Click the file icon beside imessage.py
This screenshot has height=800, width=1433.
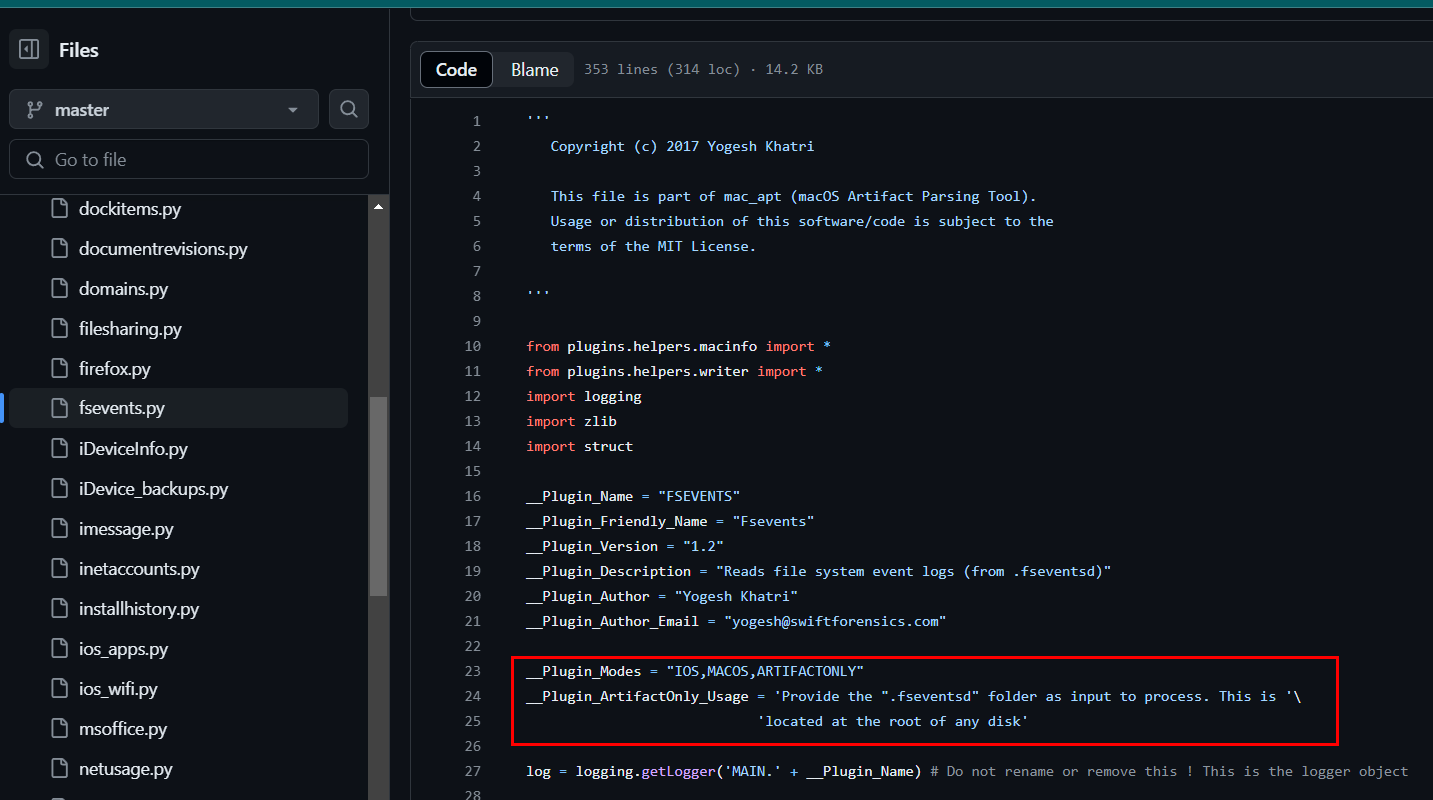[x=60, y=529]
